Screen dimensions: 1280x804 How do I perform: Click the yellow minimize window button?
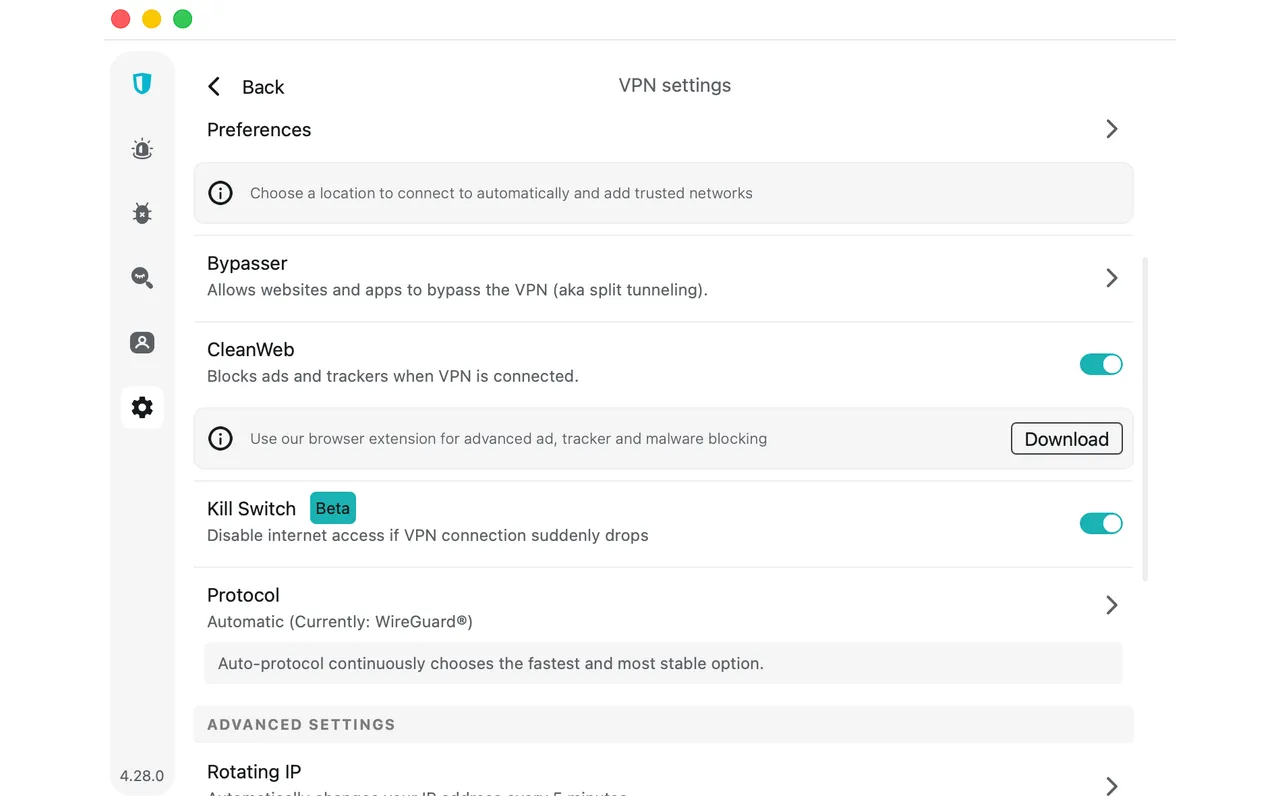(152, 19)
